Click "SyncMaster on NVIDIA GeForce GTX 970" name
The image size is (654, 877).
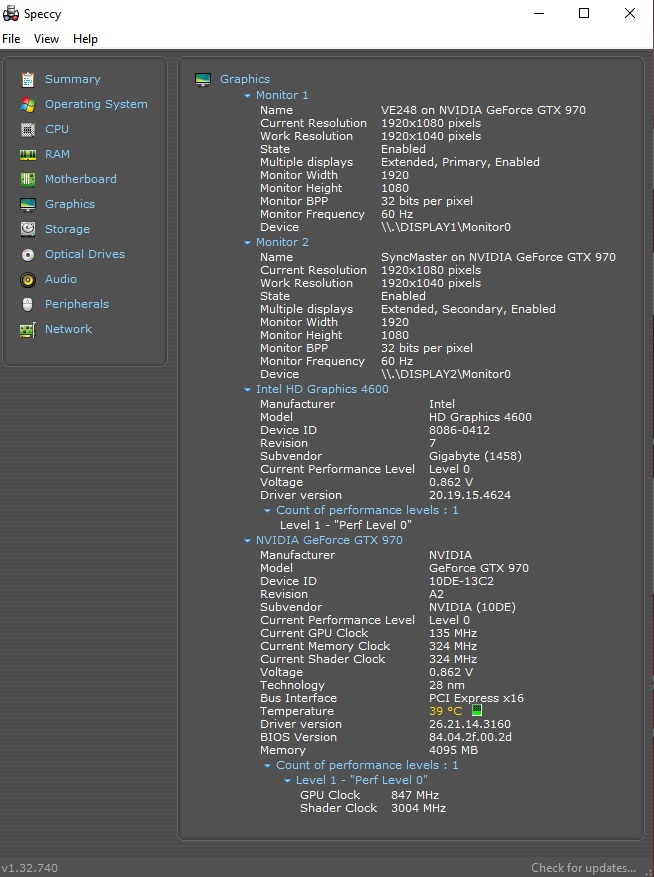point(498,257)
